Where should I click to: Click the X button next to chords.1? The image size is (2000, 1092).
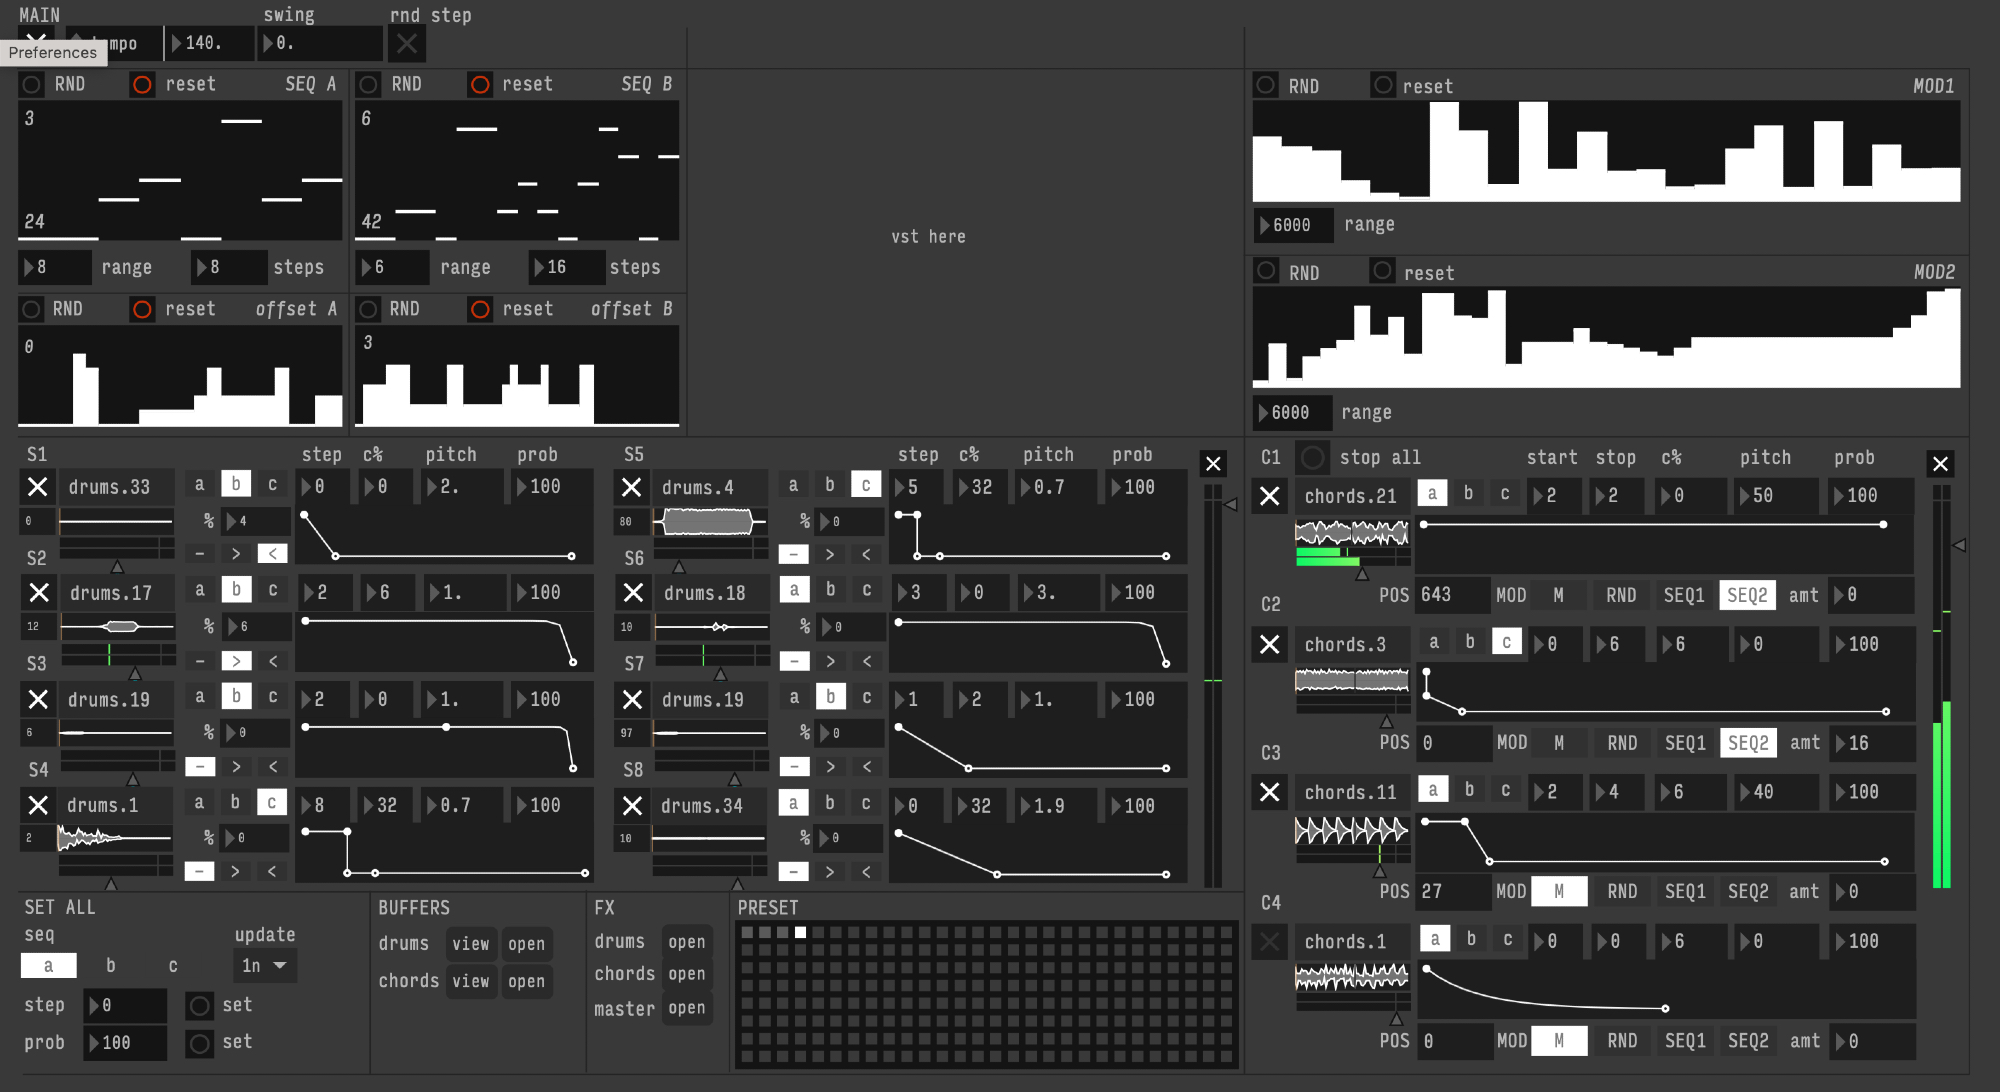click(x=1269, y=941)
